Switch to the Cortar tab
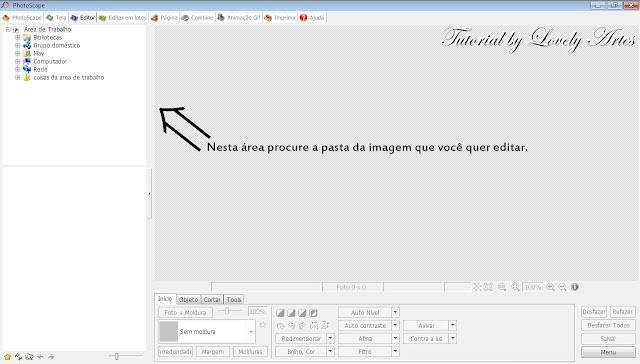This screenshot has height=364, width=640. point(212,300)
